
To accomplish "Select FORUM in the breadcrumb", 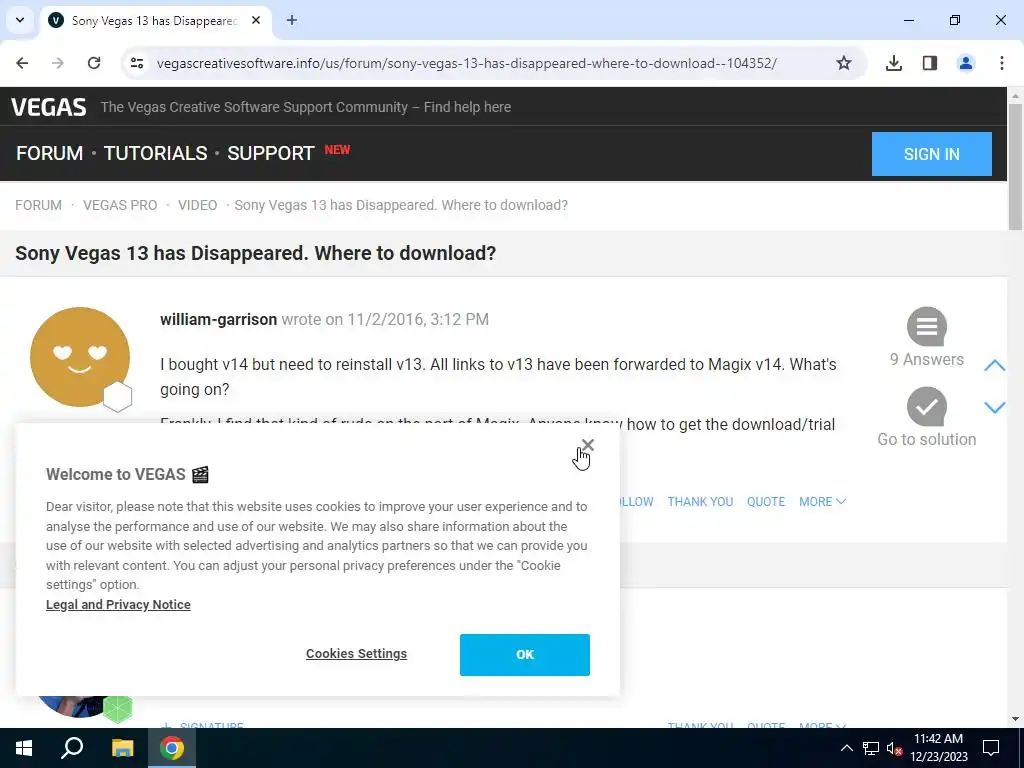I will point(39,205).
